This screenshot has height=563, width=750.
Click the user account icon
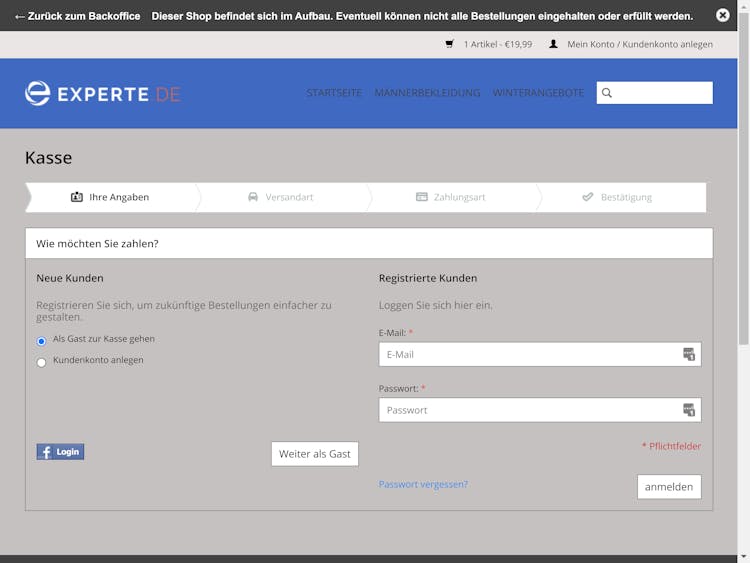553,44
